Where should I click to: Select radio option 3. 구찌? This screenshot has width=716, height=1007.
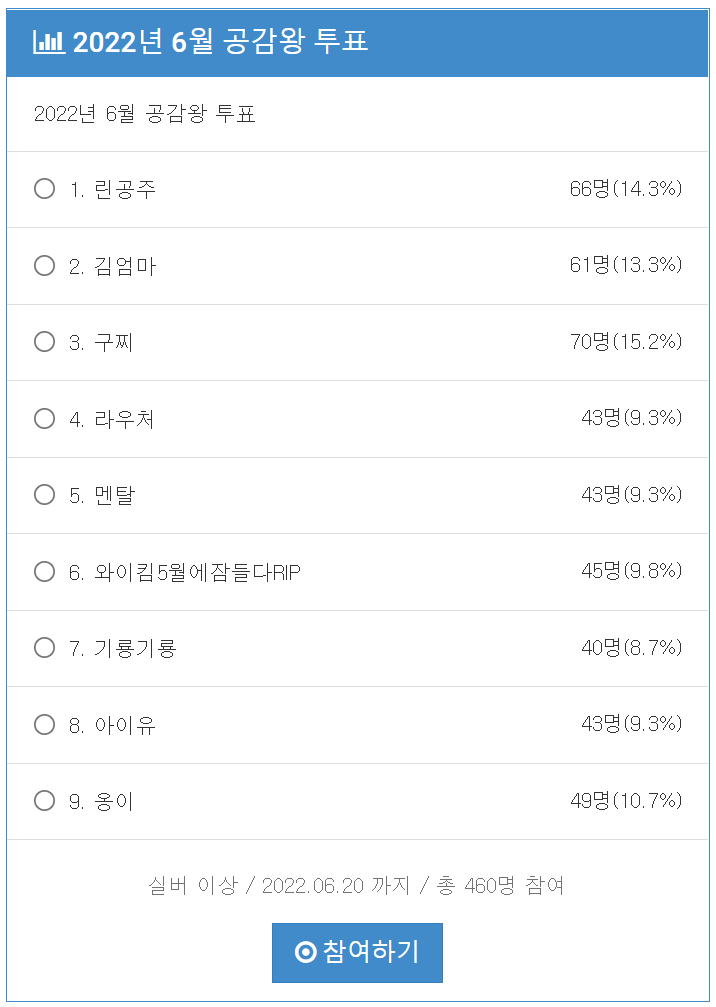click(x=44, y=342)
